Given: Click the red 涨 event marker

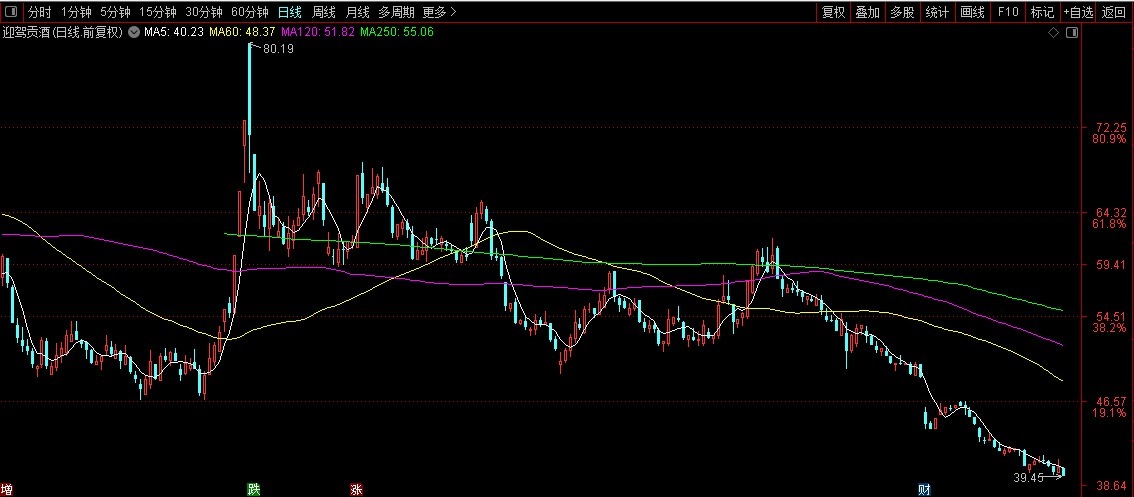Looking at the screenshot, I should [356, 489].
